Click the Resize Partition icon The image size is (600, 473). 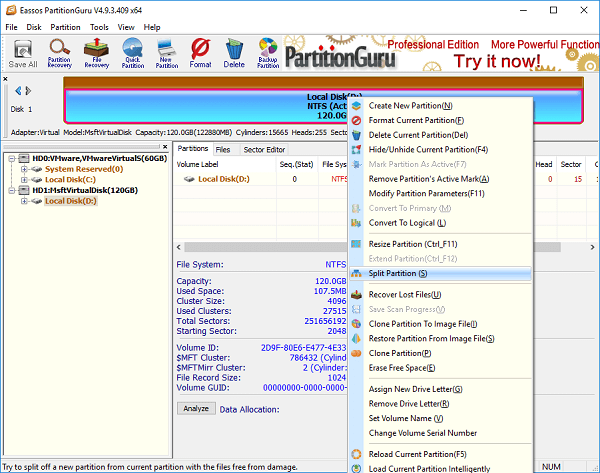(356, 244)
